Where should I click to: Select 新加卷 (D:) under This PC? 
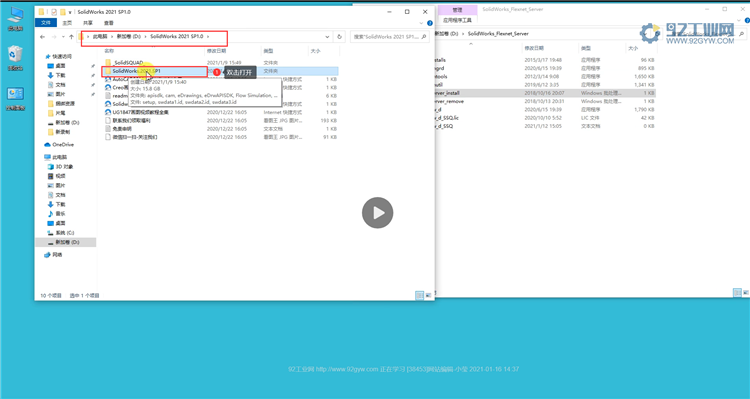click(x=66, y=242)
